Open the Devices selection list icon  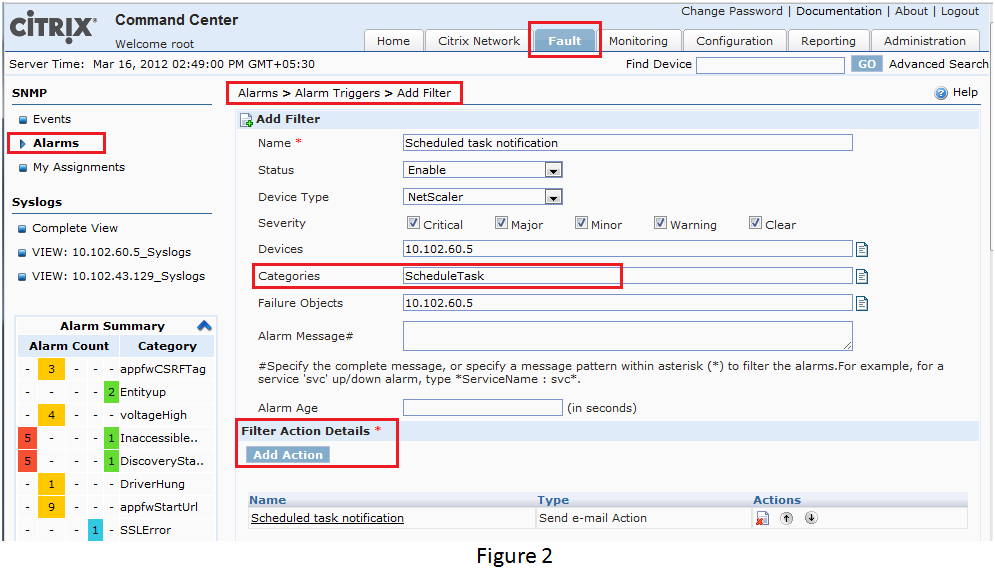(862, 249)
